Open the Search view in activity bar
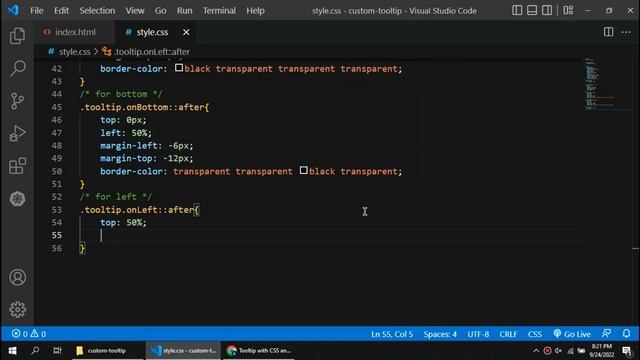The height and width of the screenshot is (360, 640). [x=17, y=68]
